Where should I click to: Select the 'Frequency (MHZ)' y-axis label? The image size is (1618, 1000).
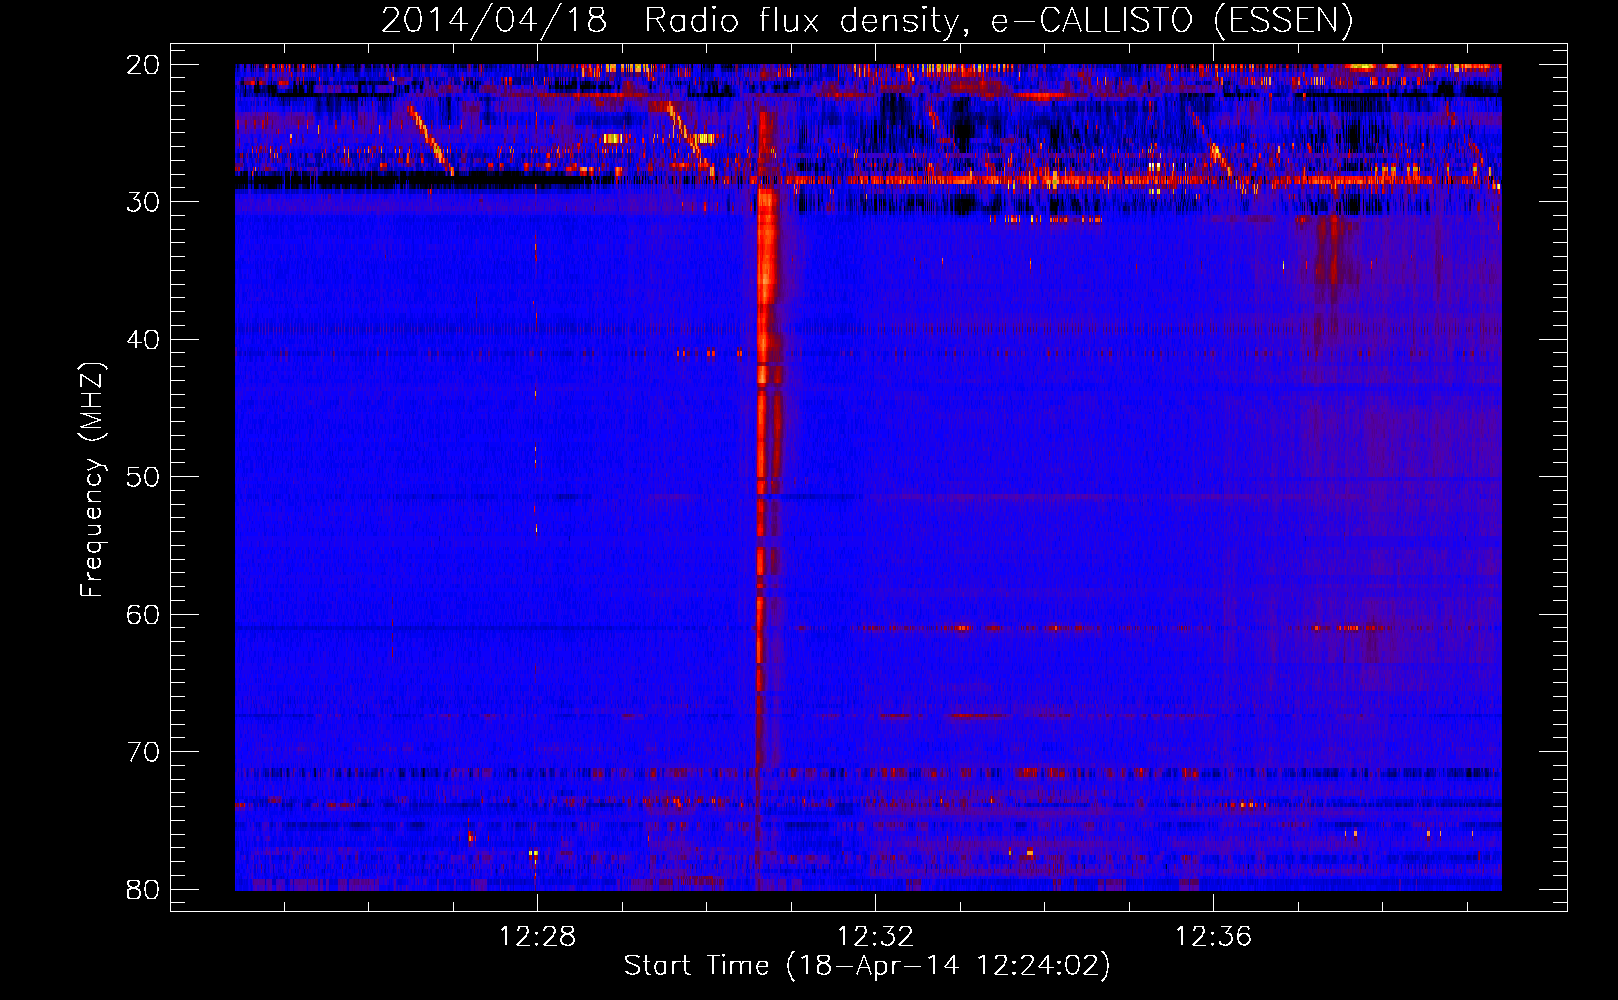tap(91, 480)
